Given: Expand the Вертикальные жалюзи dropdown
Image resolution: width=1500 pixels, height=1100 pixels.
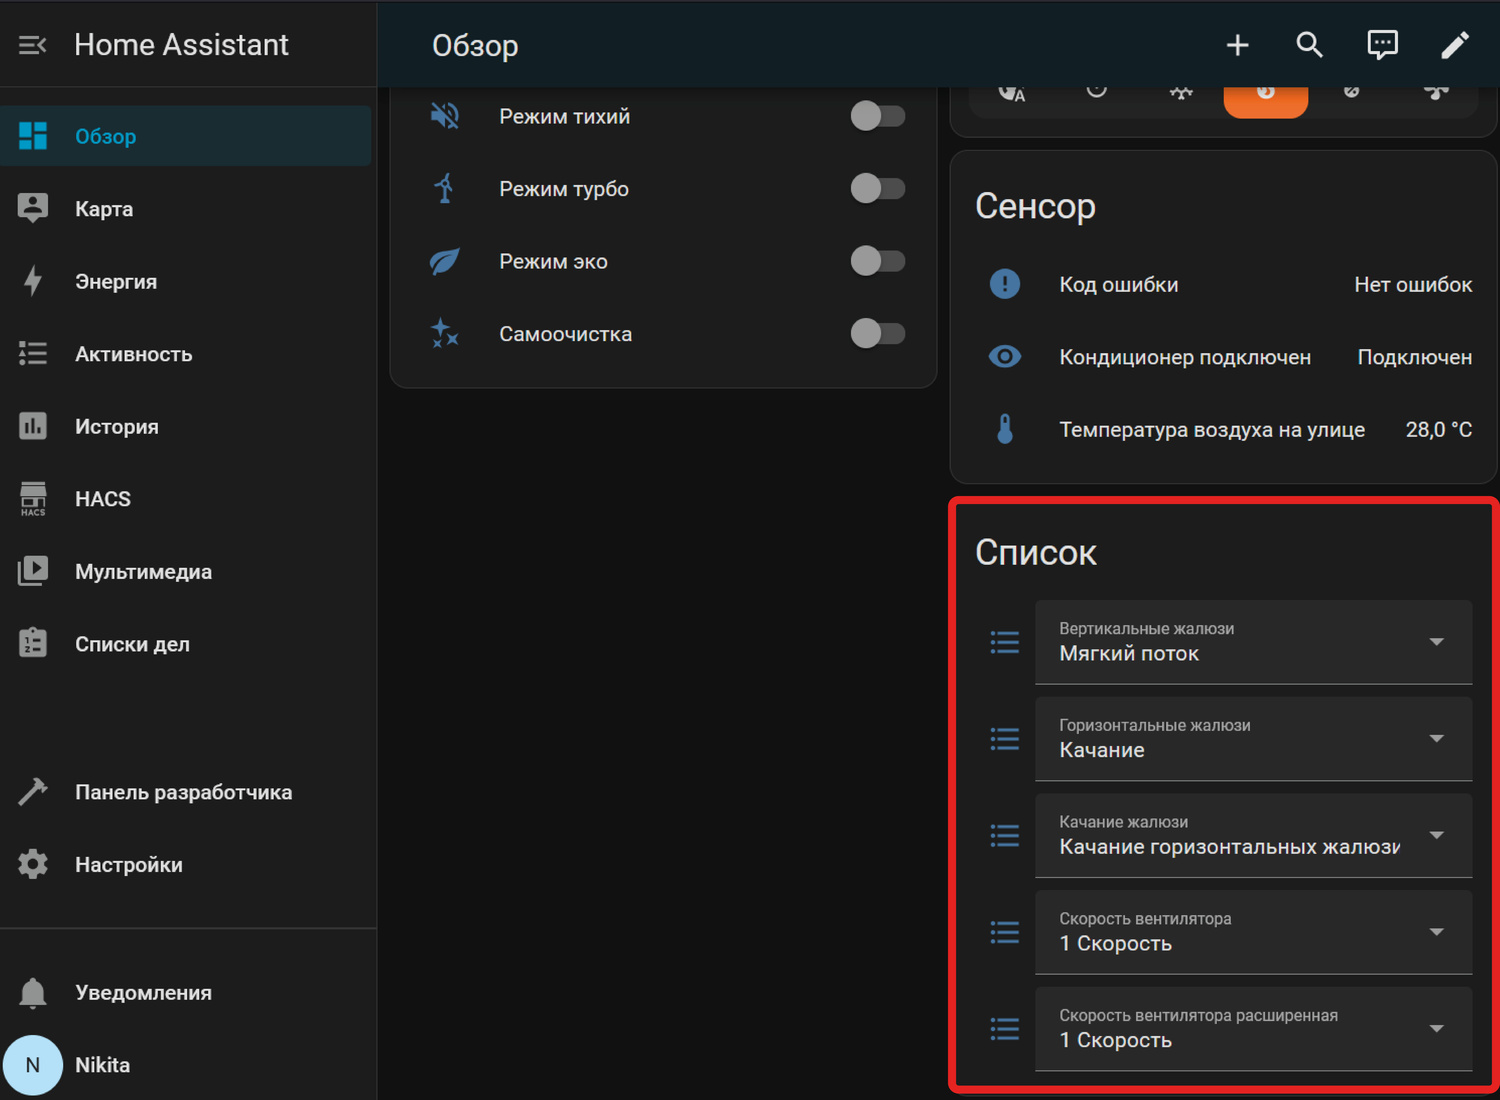Looking at the screenshot, I should click(1253, 642).
